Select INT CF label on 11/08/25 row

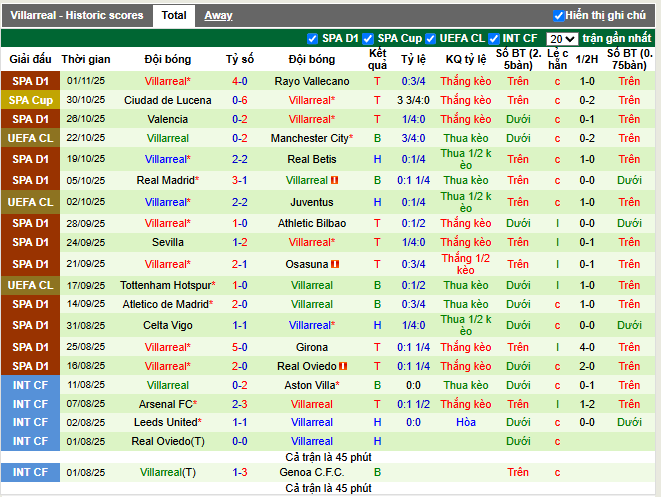click(x=30, y=385)
